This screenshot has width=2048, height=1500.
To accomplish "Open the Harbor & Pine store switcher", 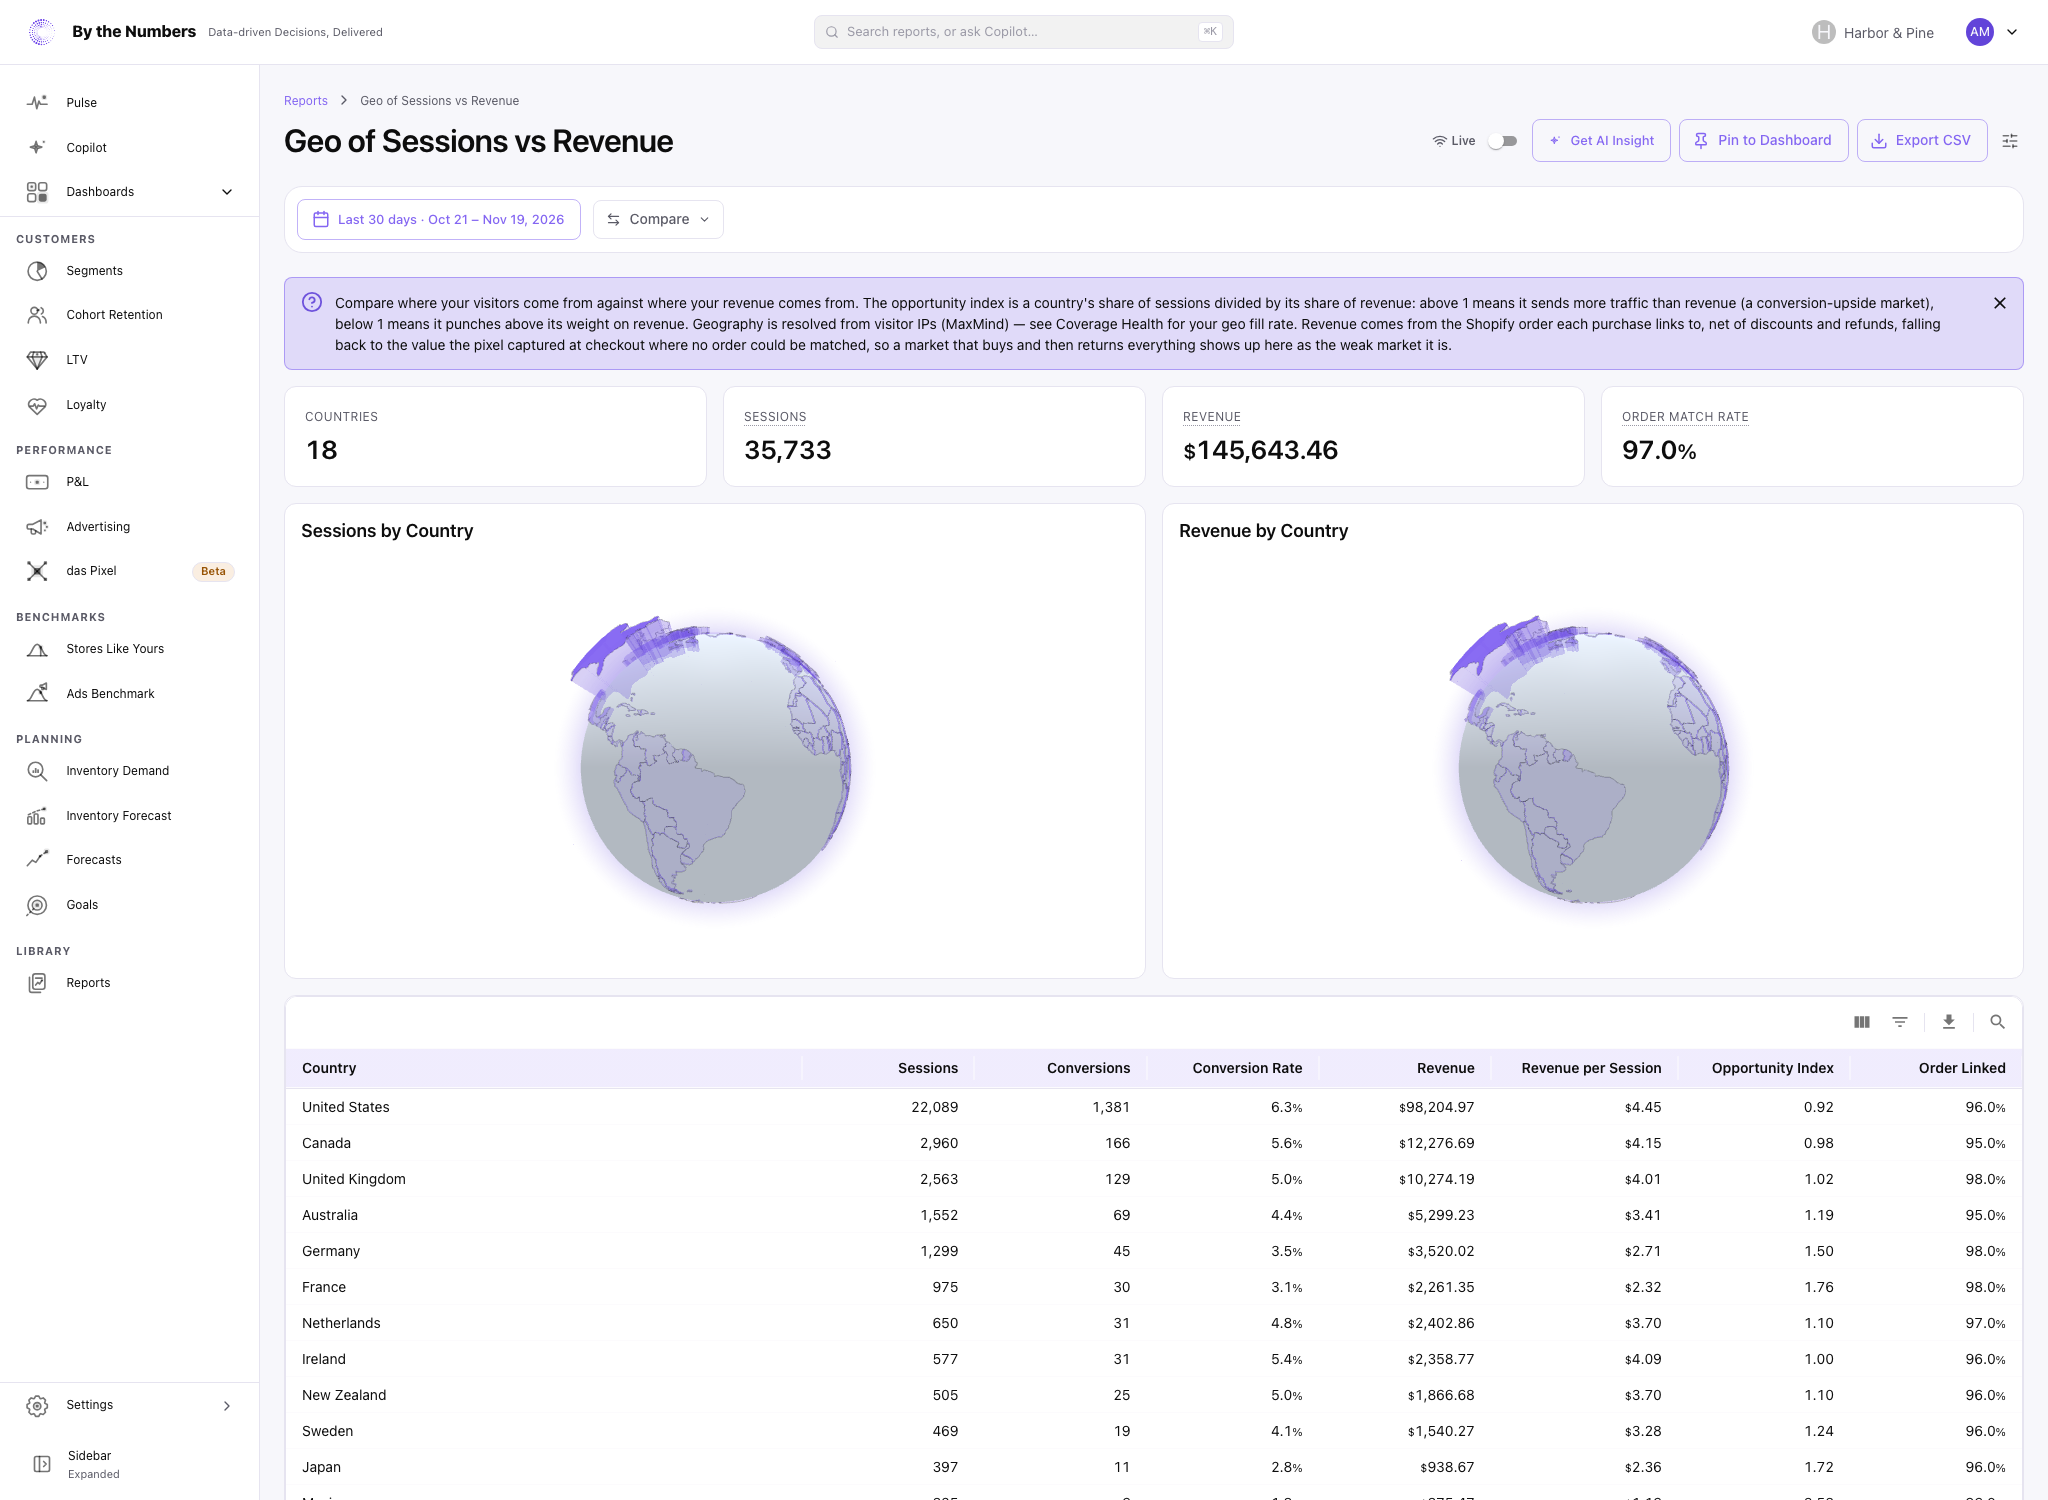I will [1873, 32].
